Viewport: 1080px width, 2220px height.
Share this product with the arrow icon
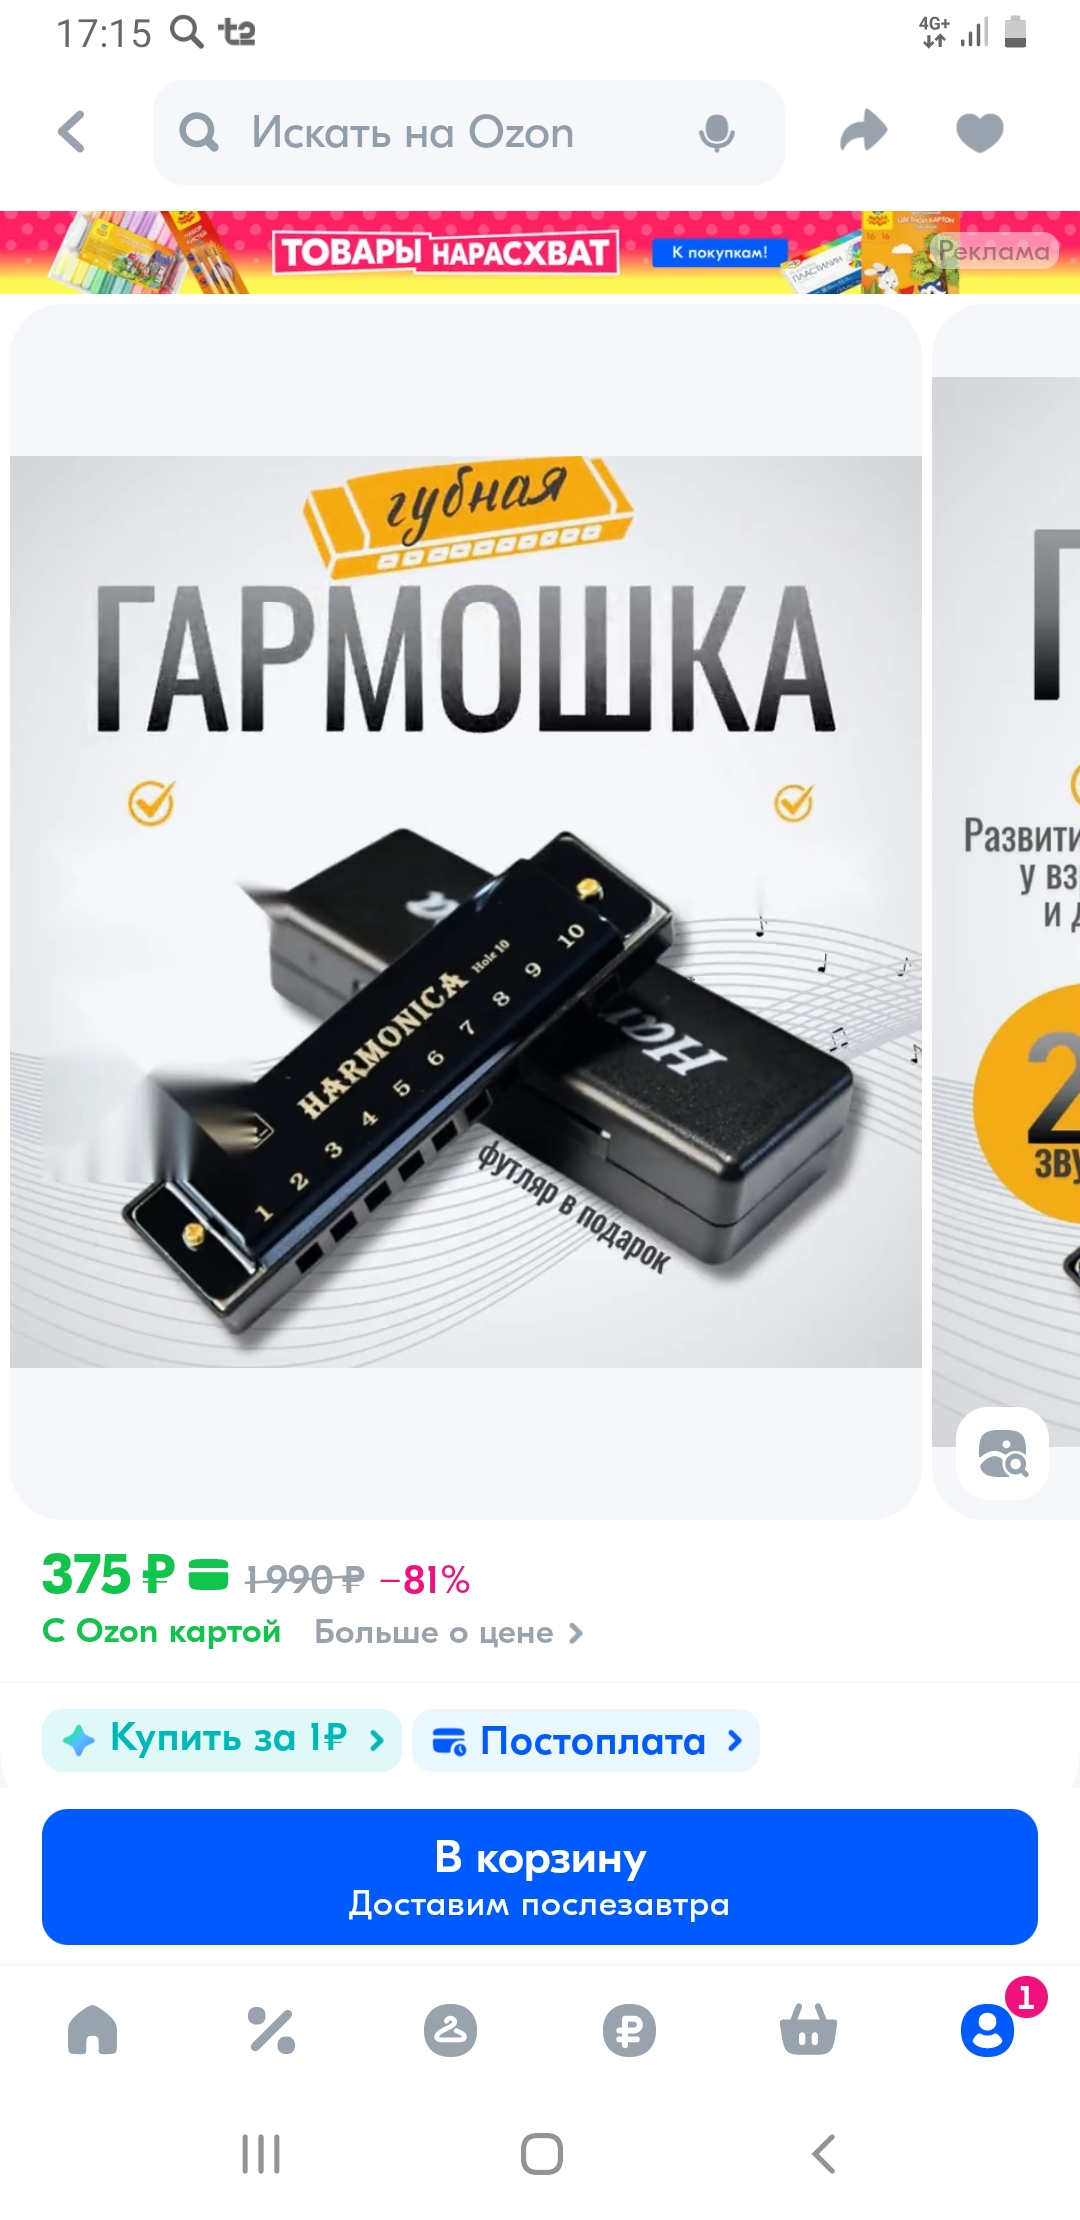tap(864, 132)
